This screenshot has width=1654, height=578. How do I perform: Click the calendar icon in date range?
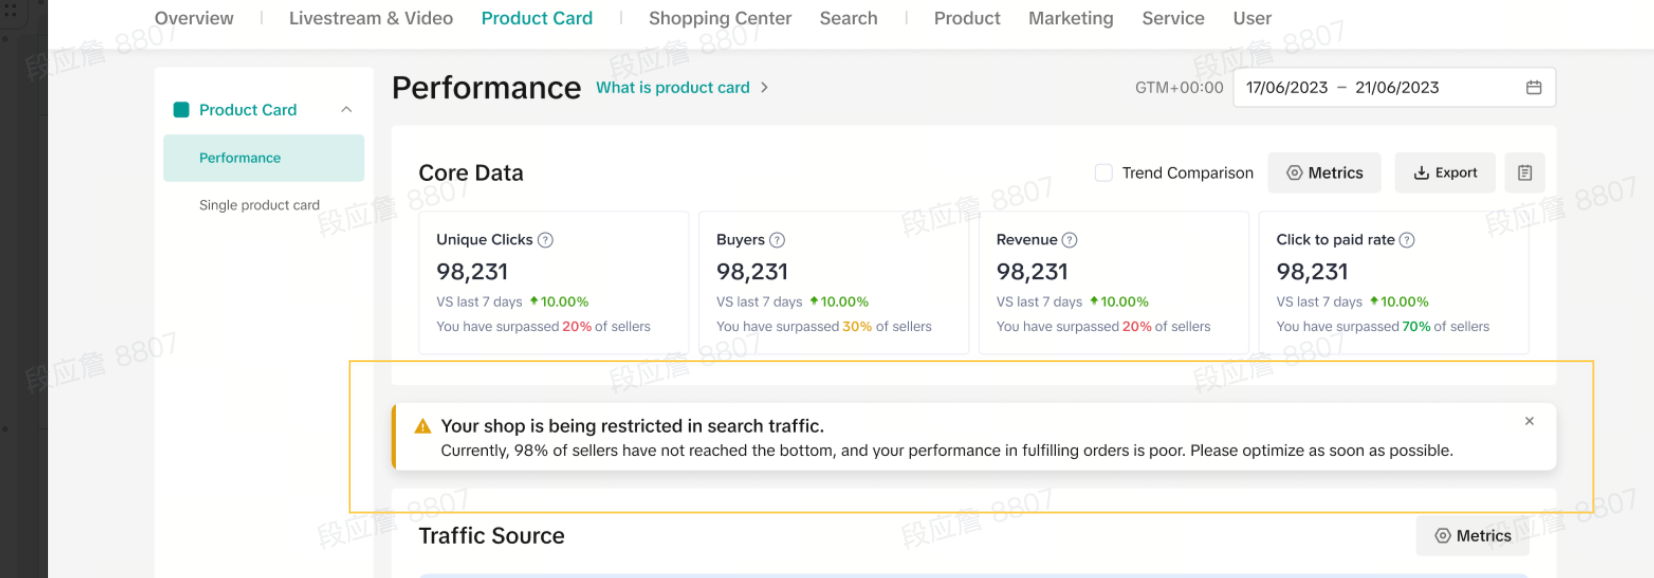(1533, 88)
